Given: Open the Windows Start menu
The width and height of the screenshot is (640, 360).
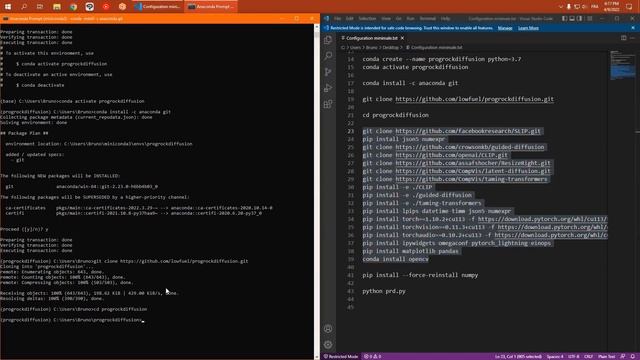Looking at the screenshot, I should pyautogui.click(x=8, y=7).
